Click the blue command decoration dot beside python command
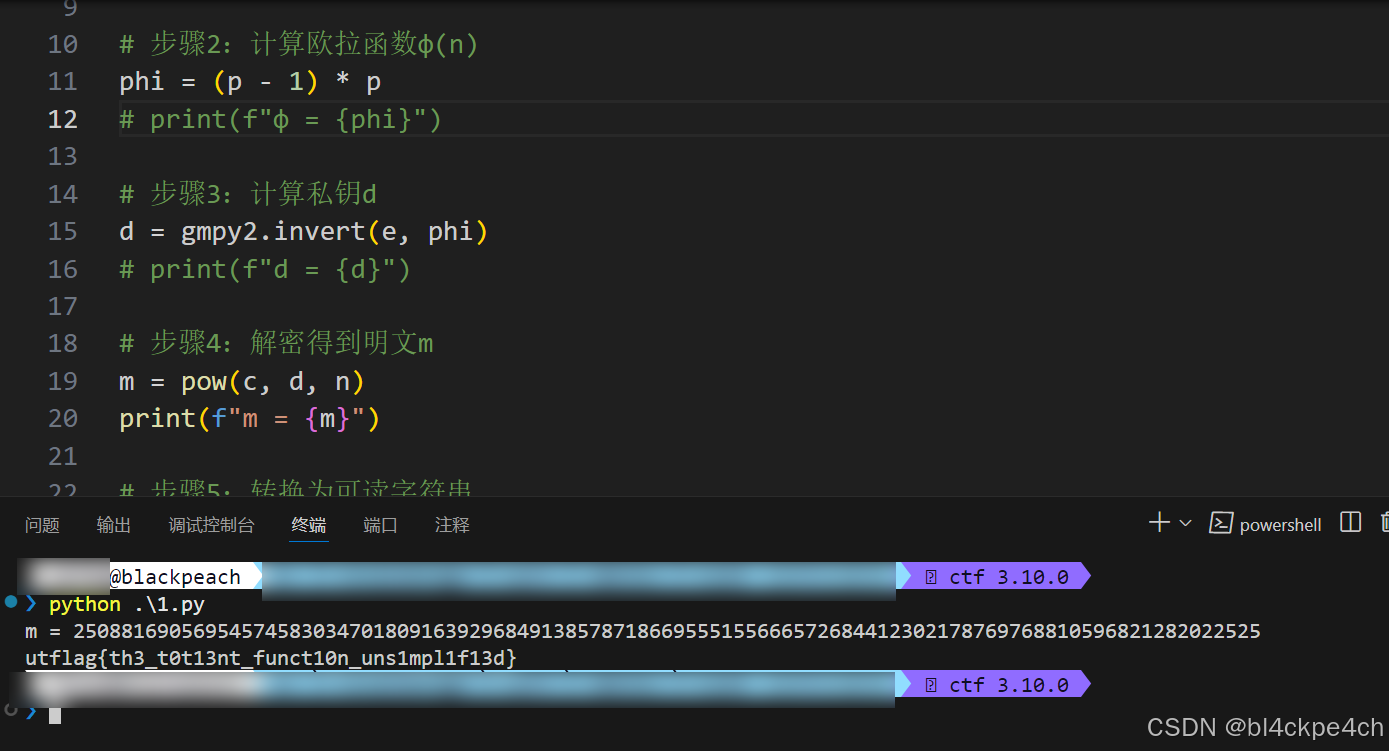This screenshot has width=1389, height=751. coord(10,603)
